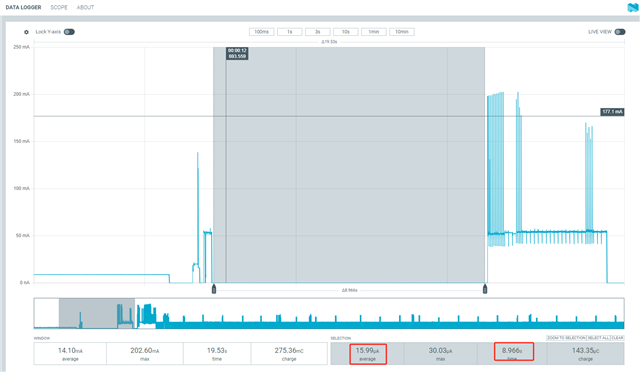Click the right selection handle marker
This screenshot has height=372, width=640.
click(x=485, y=289)
